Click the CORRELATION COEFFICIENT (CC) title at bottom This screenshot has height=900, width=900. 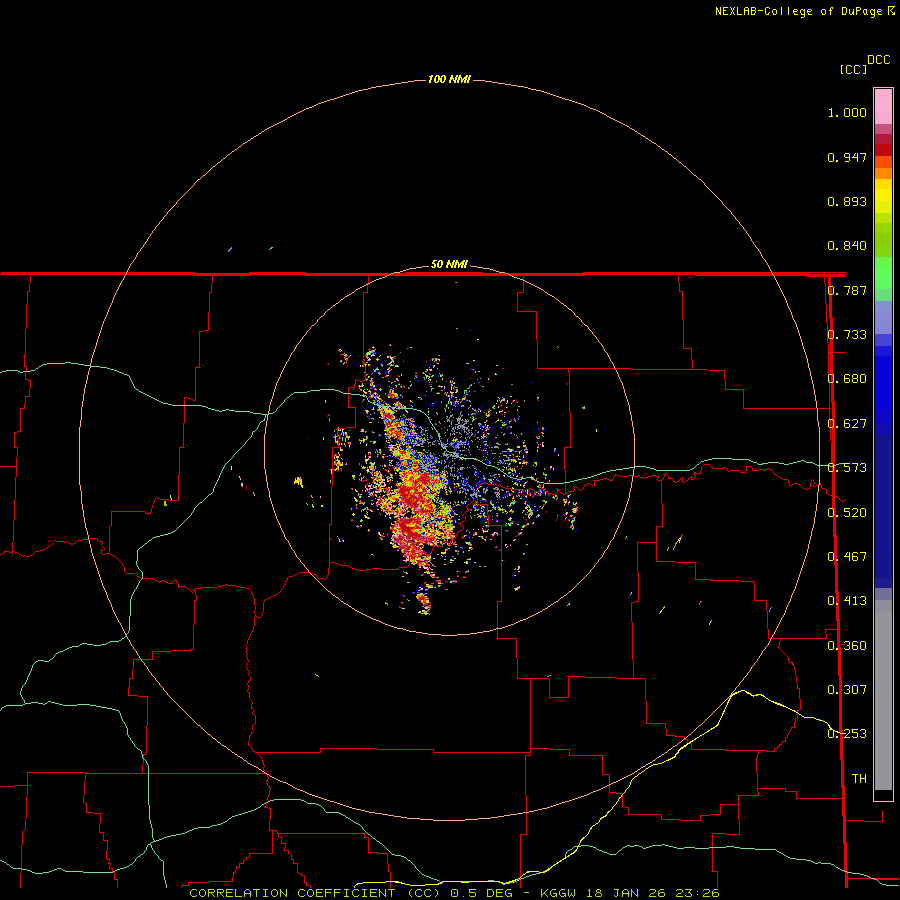pos(314,893)
